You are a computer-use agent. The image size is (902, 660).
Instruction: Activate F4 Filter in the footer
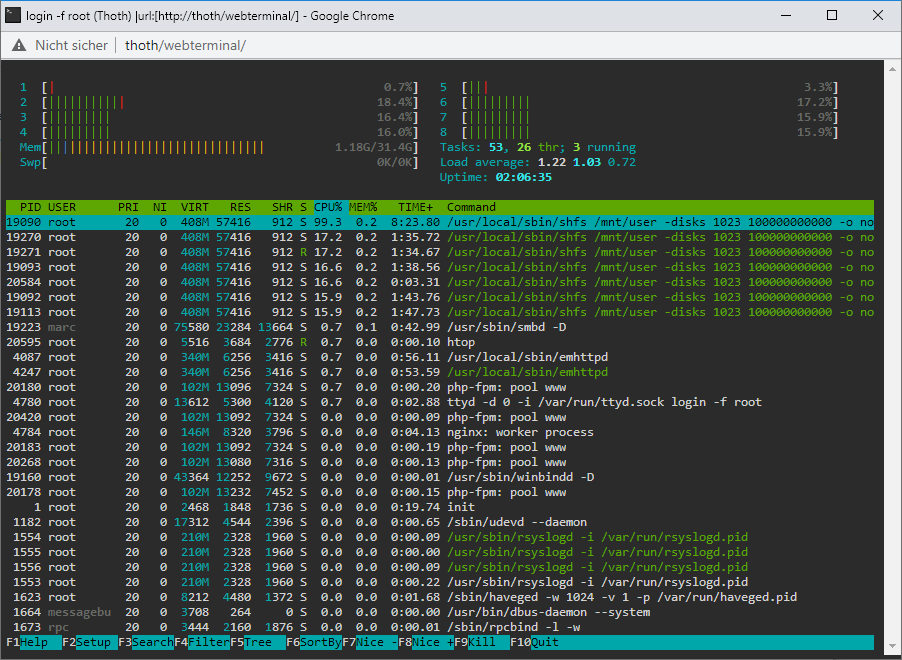(202, 642)
